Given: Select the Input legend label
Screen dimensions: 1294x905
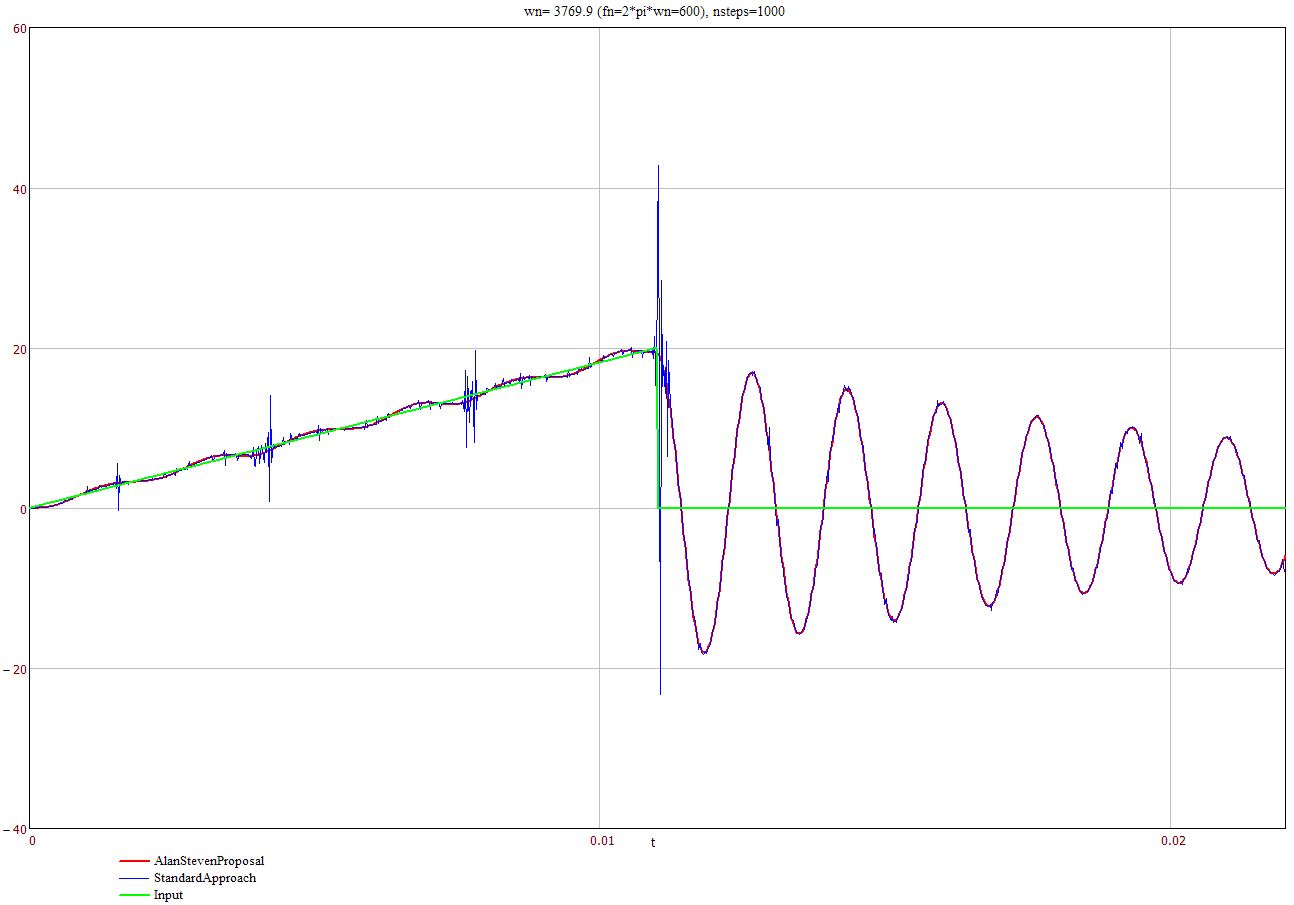Looking at the screenshot, I should (x=167, y=895).
